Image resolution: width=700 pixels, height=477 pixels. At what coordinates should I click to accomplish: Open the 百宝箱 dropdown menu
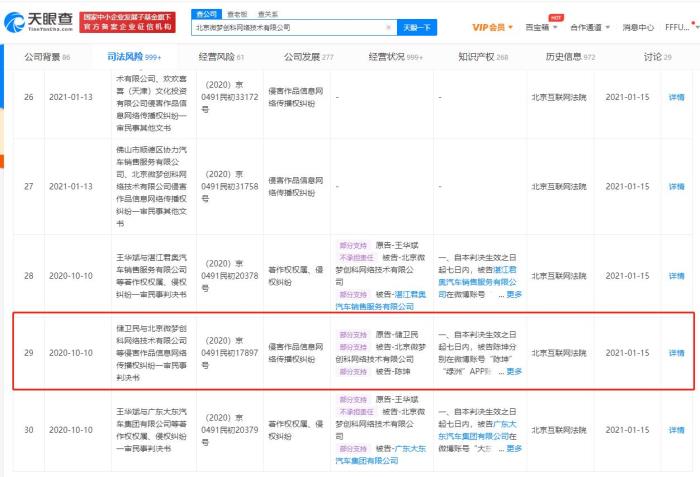pos(548,27)
